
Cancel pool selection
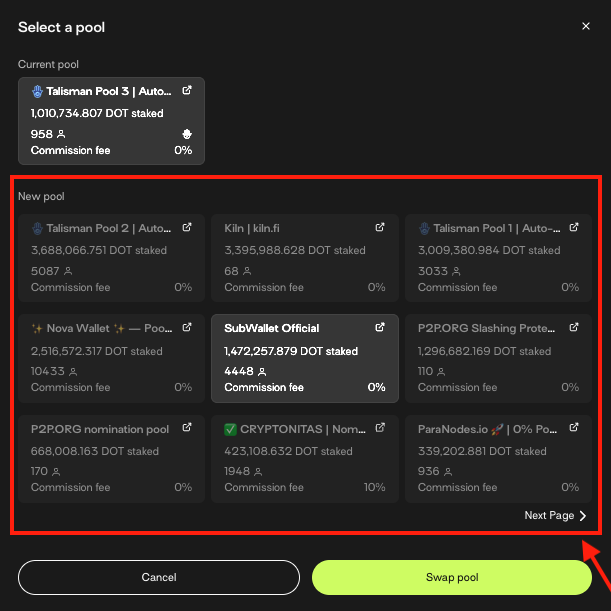159,577
